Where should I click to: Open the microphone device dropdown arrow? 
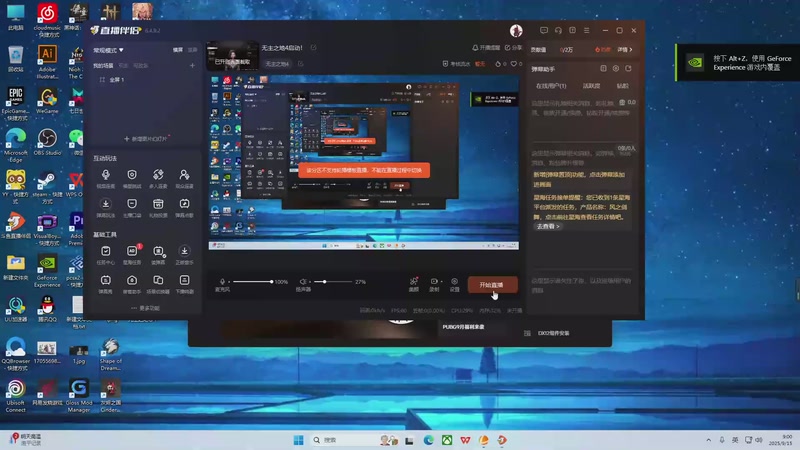point(229,282)
